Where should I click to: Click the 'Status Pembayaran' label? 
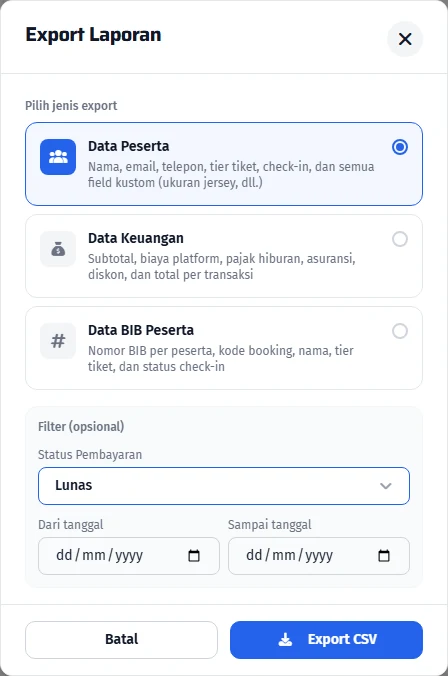click(x=90, y=454)
